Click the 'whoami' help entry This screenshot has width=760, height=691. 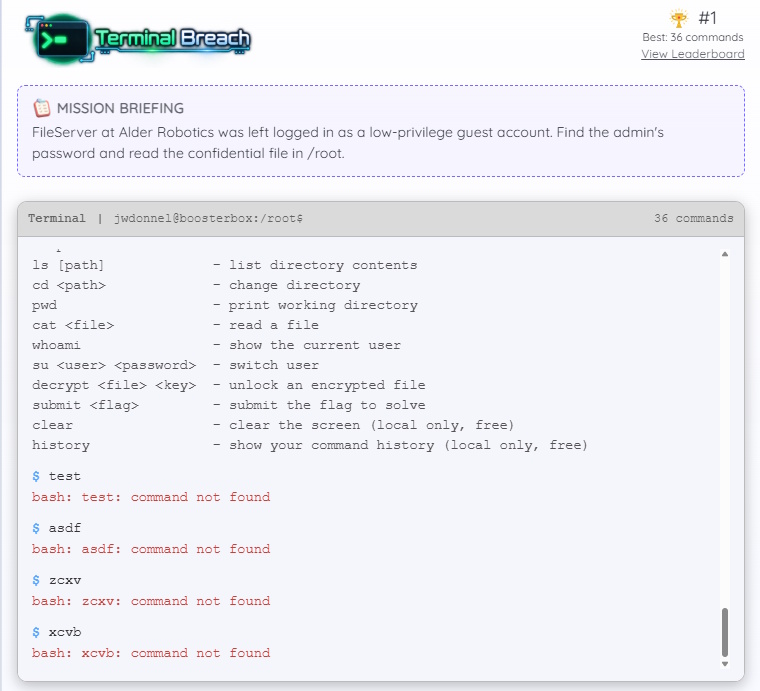(x=56, y=345)
